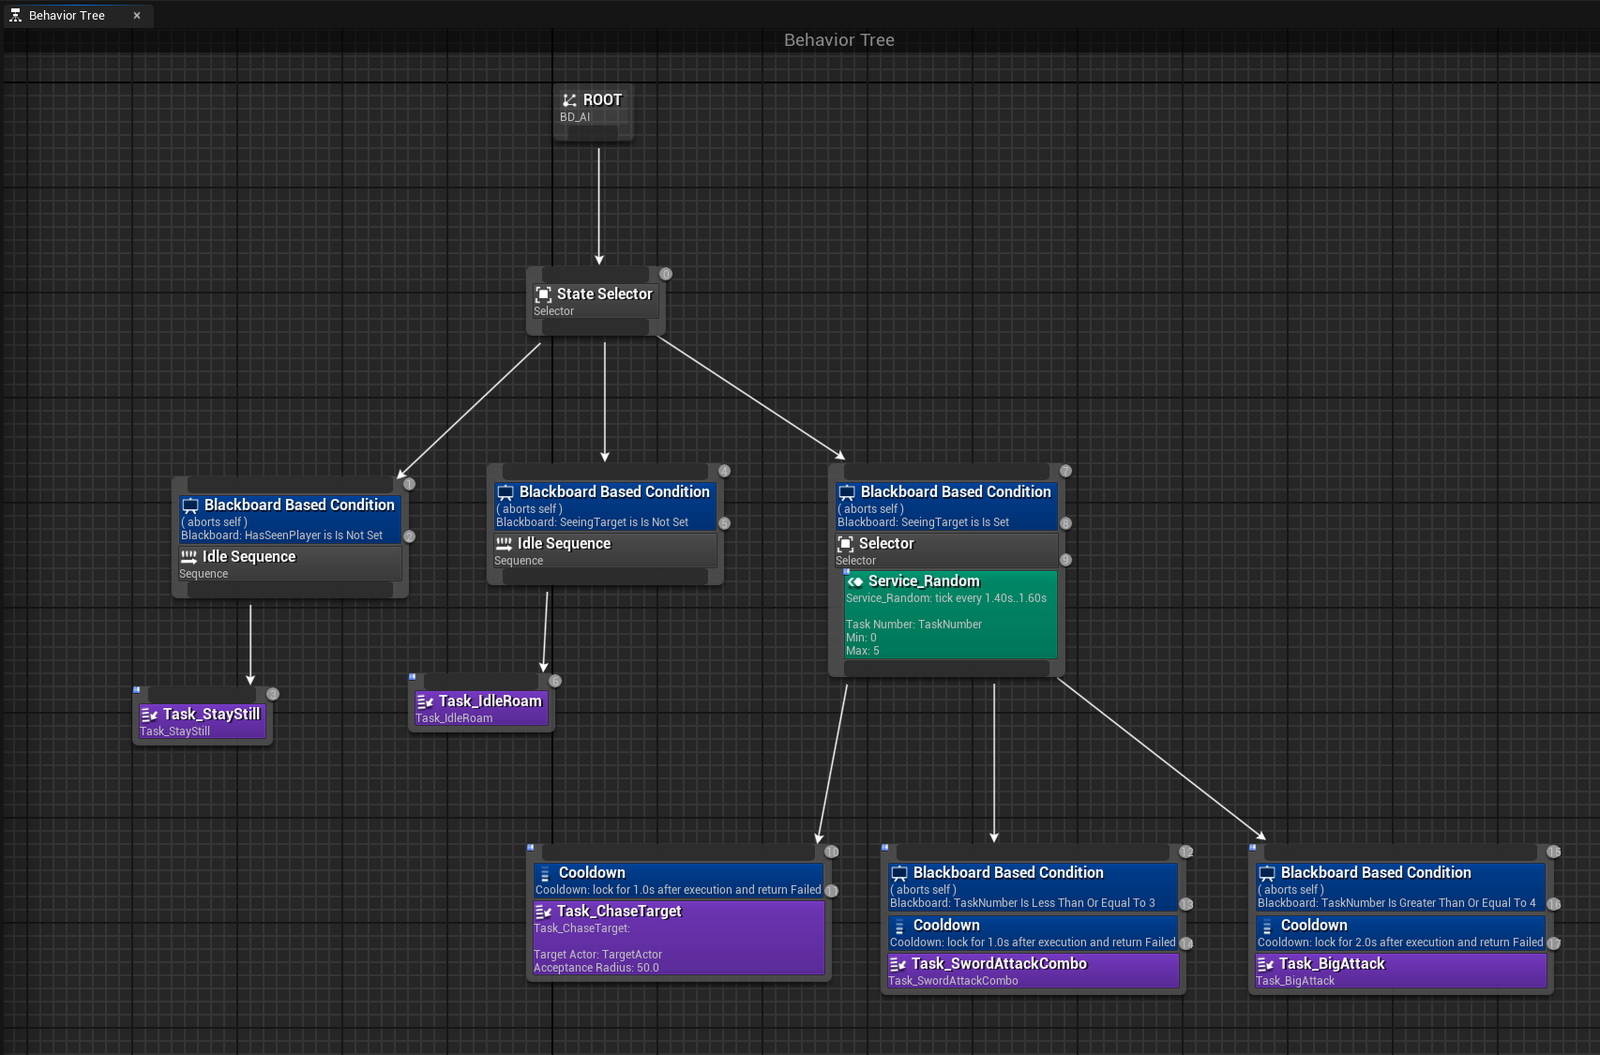Select the Selector node above Service_Random
This screenshot has width=1600, height=1055.
tap(946, 550)
